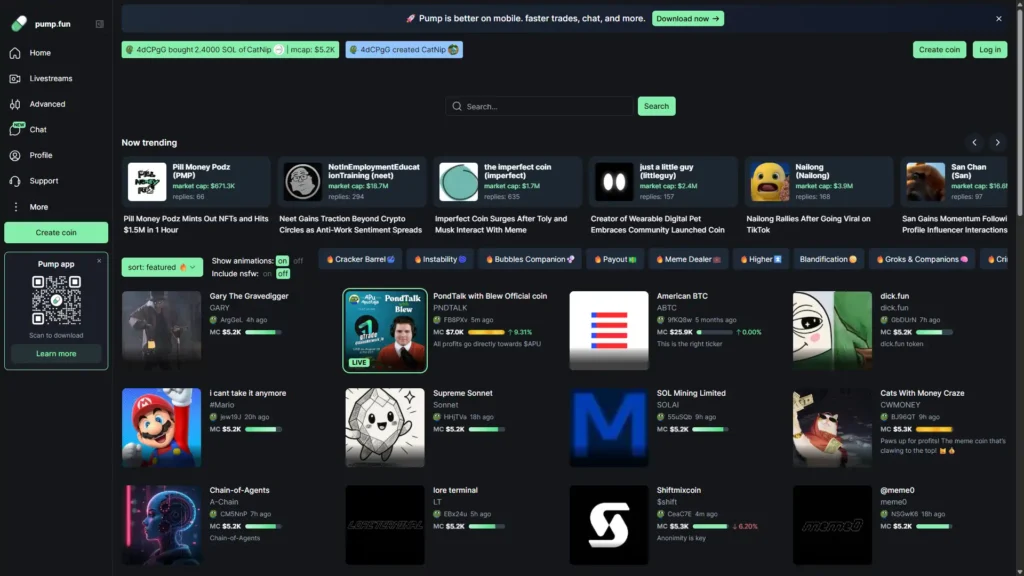This screenshot has width=1024, height=576.
Task: Click the top-right Create coin button
Action: (x=939, y=50)
